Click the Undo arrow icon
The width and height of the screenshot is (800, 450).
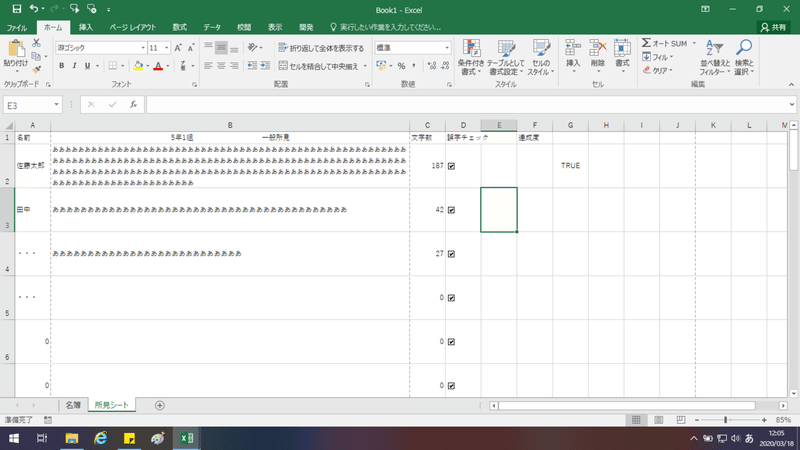34,9
